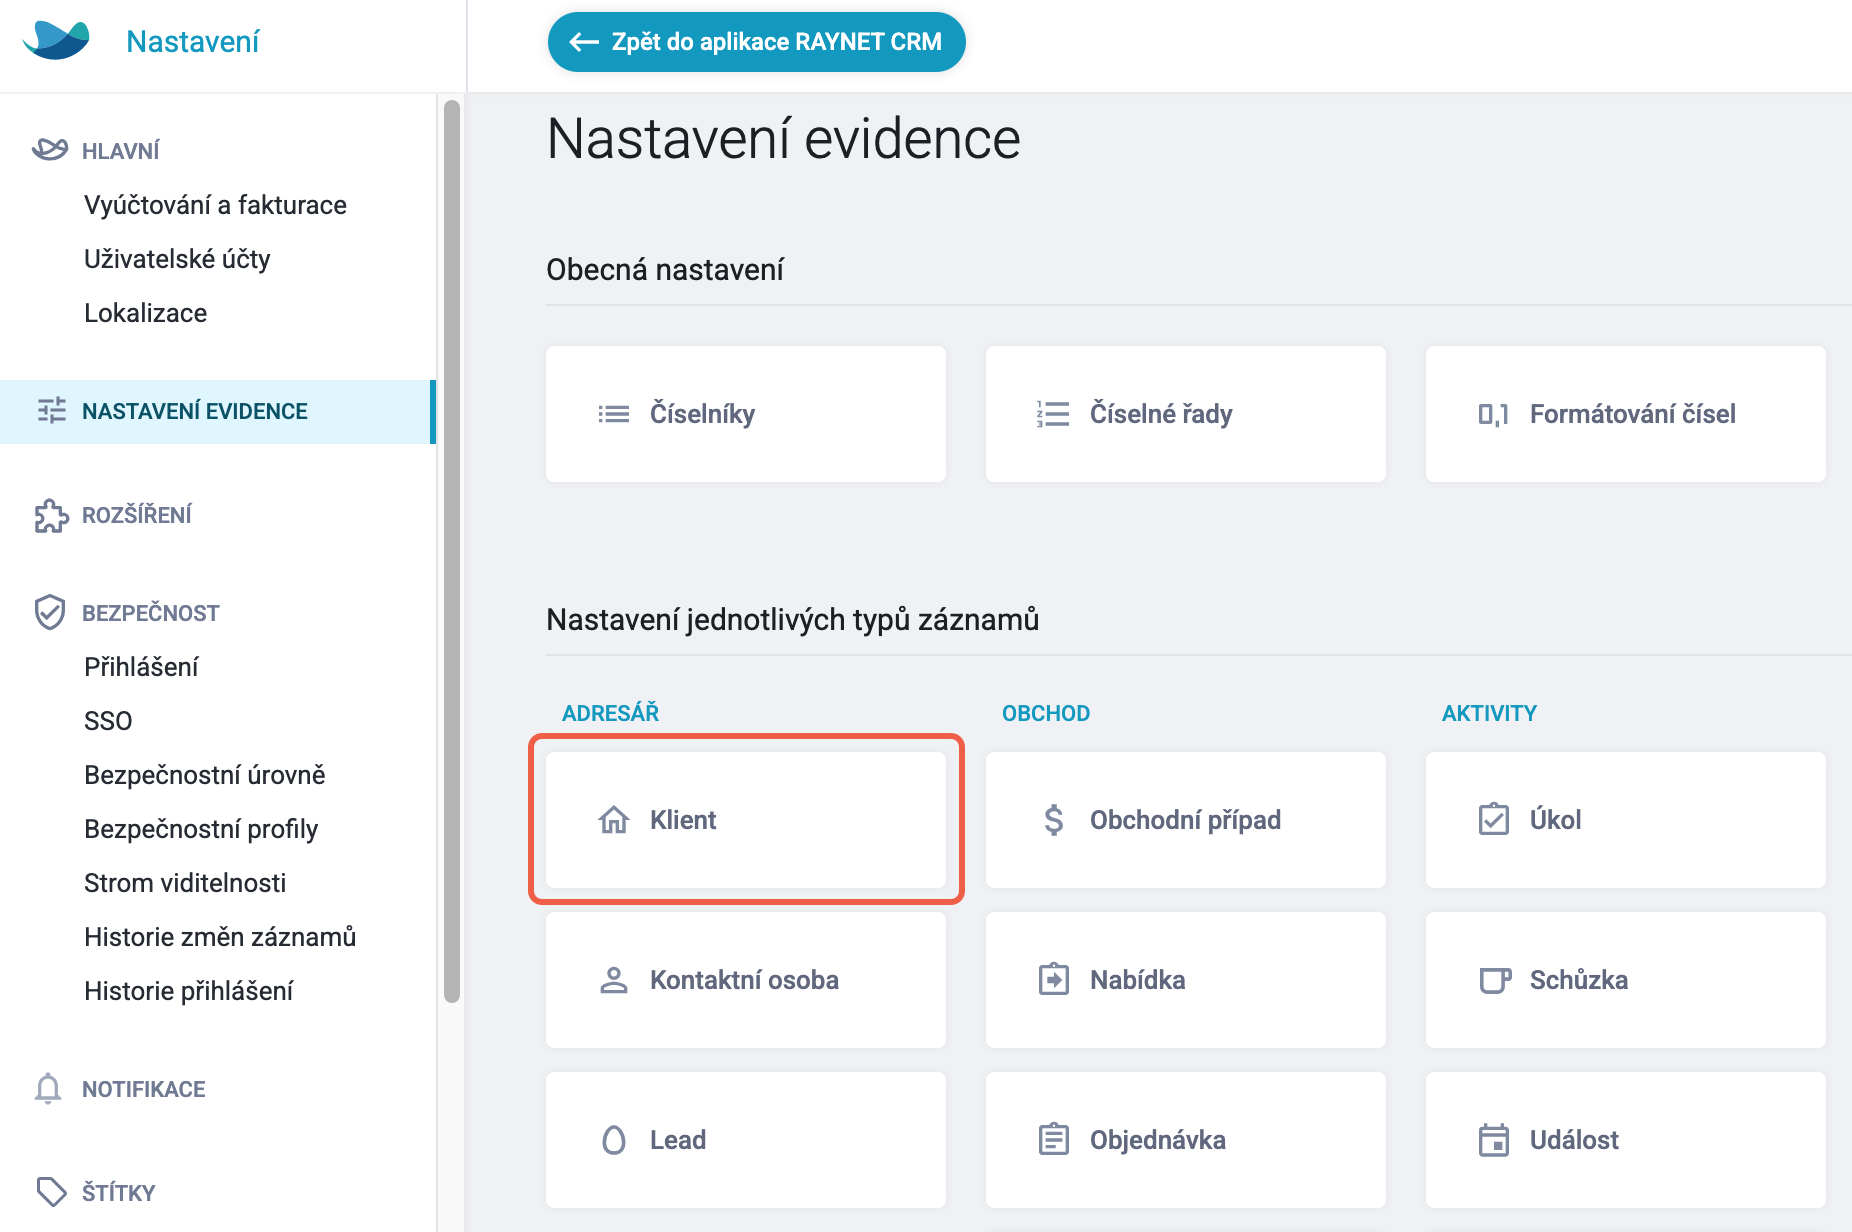Select Vyúčtování a fakturace in sidebar
Image resolution: width=1852 pixels, height=1232 pixels.
(x=215, y=205)
